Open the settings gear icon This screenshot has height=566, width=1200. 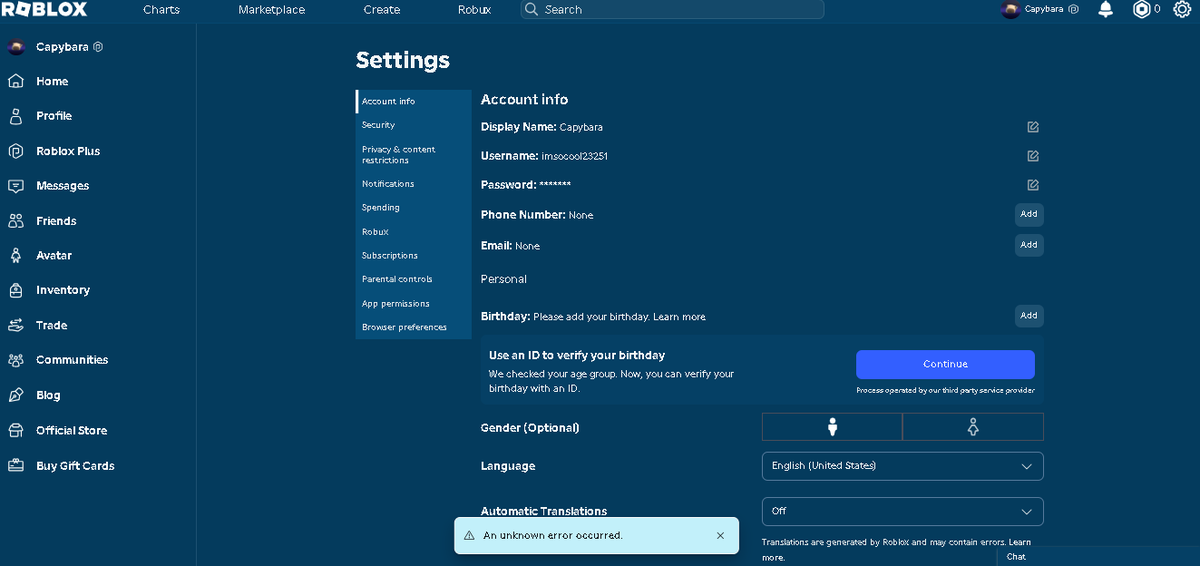point(1182,9)
